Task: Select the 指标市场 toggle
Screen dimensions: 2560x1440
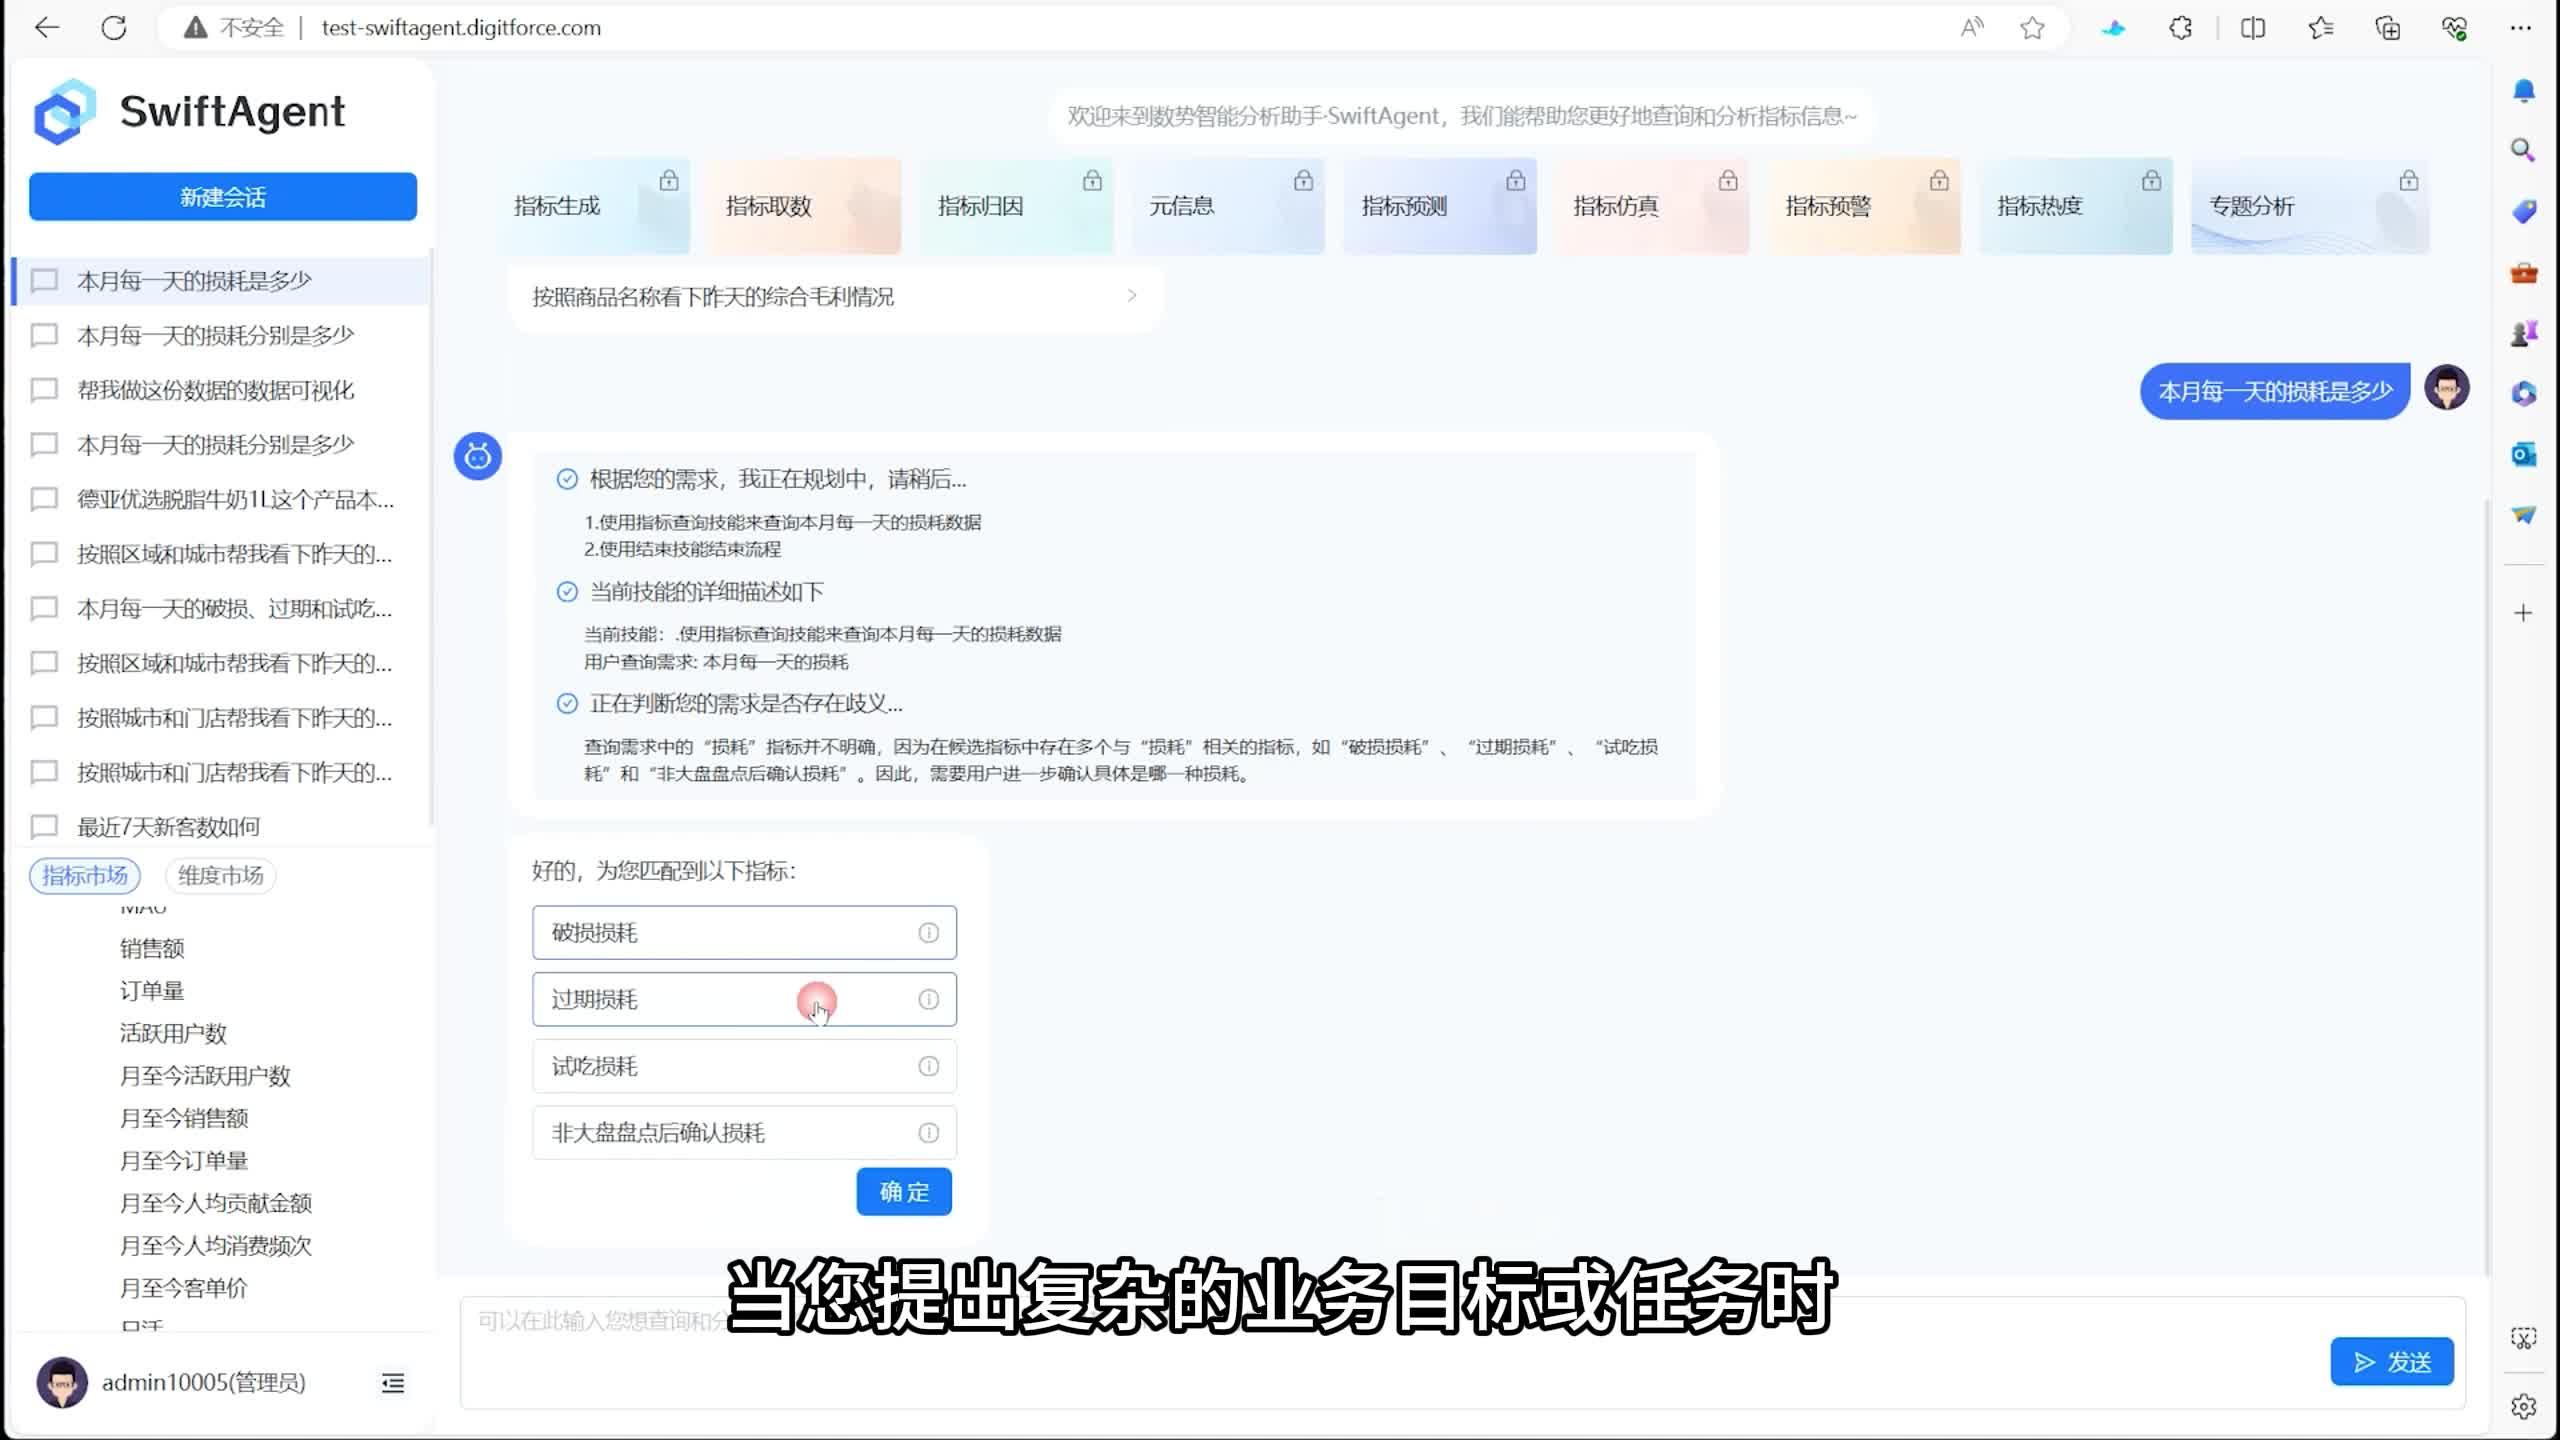Action: point(84,875)
